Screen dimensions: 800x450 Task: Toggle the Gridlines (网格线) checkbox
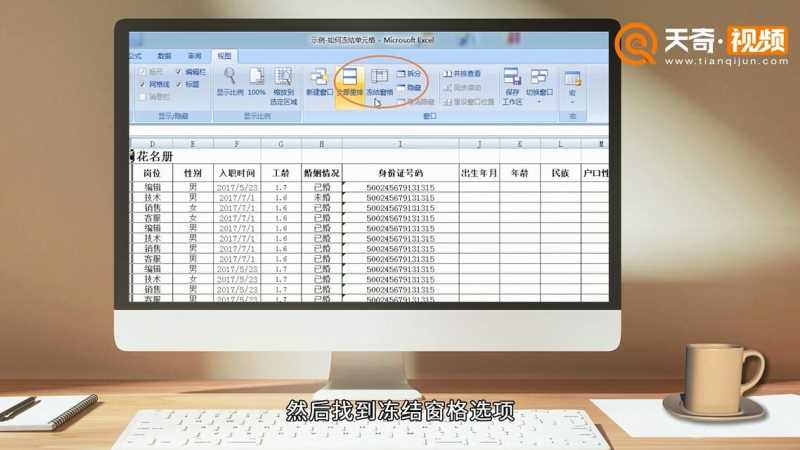pos(154,84)
